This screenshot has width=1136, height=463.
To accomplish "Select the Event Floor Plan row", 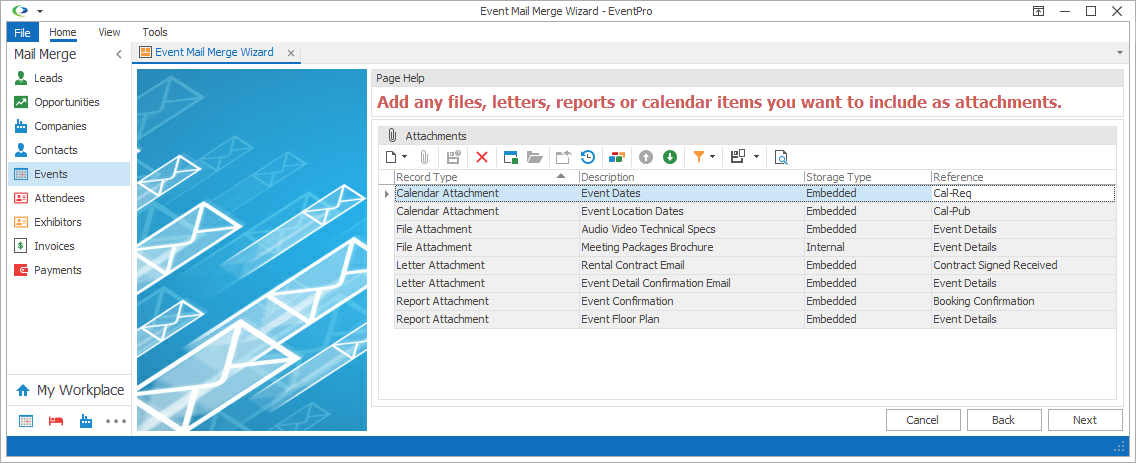I will coord(755,319).
